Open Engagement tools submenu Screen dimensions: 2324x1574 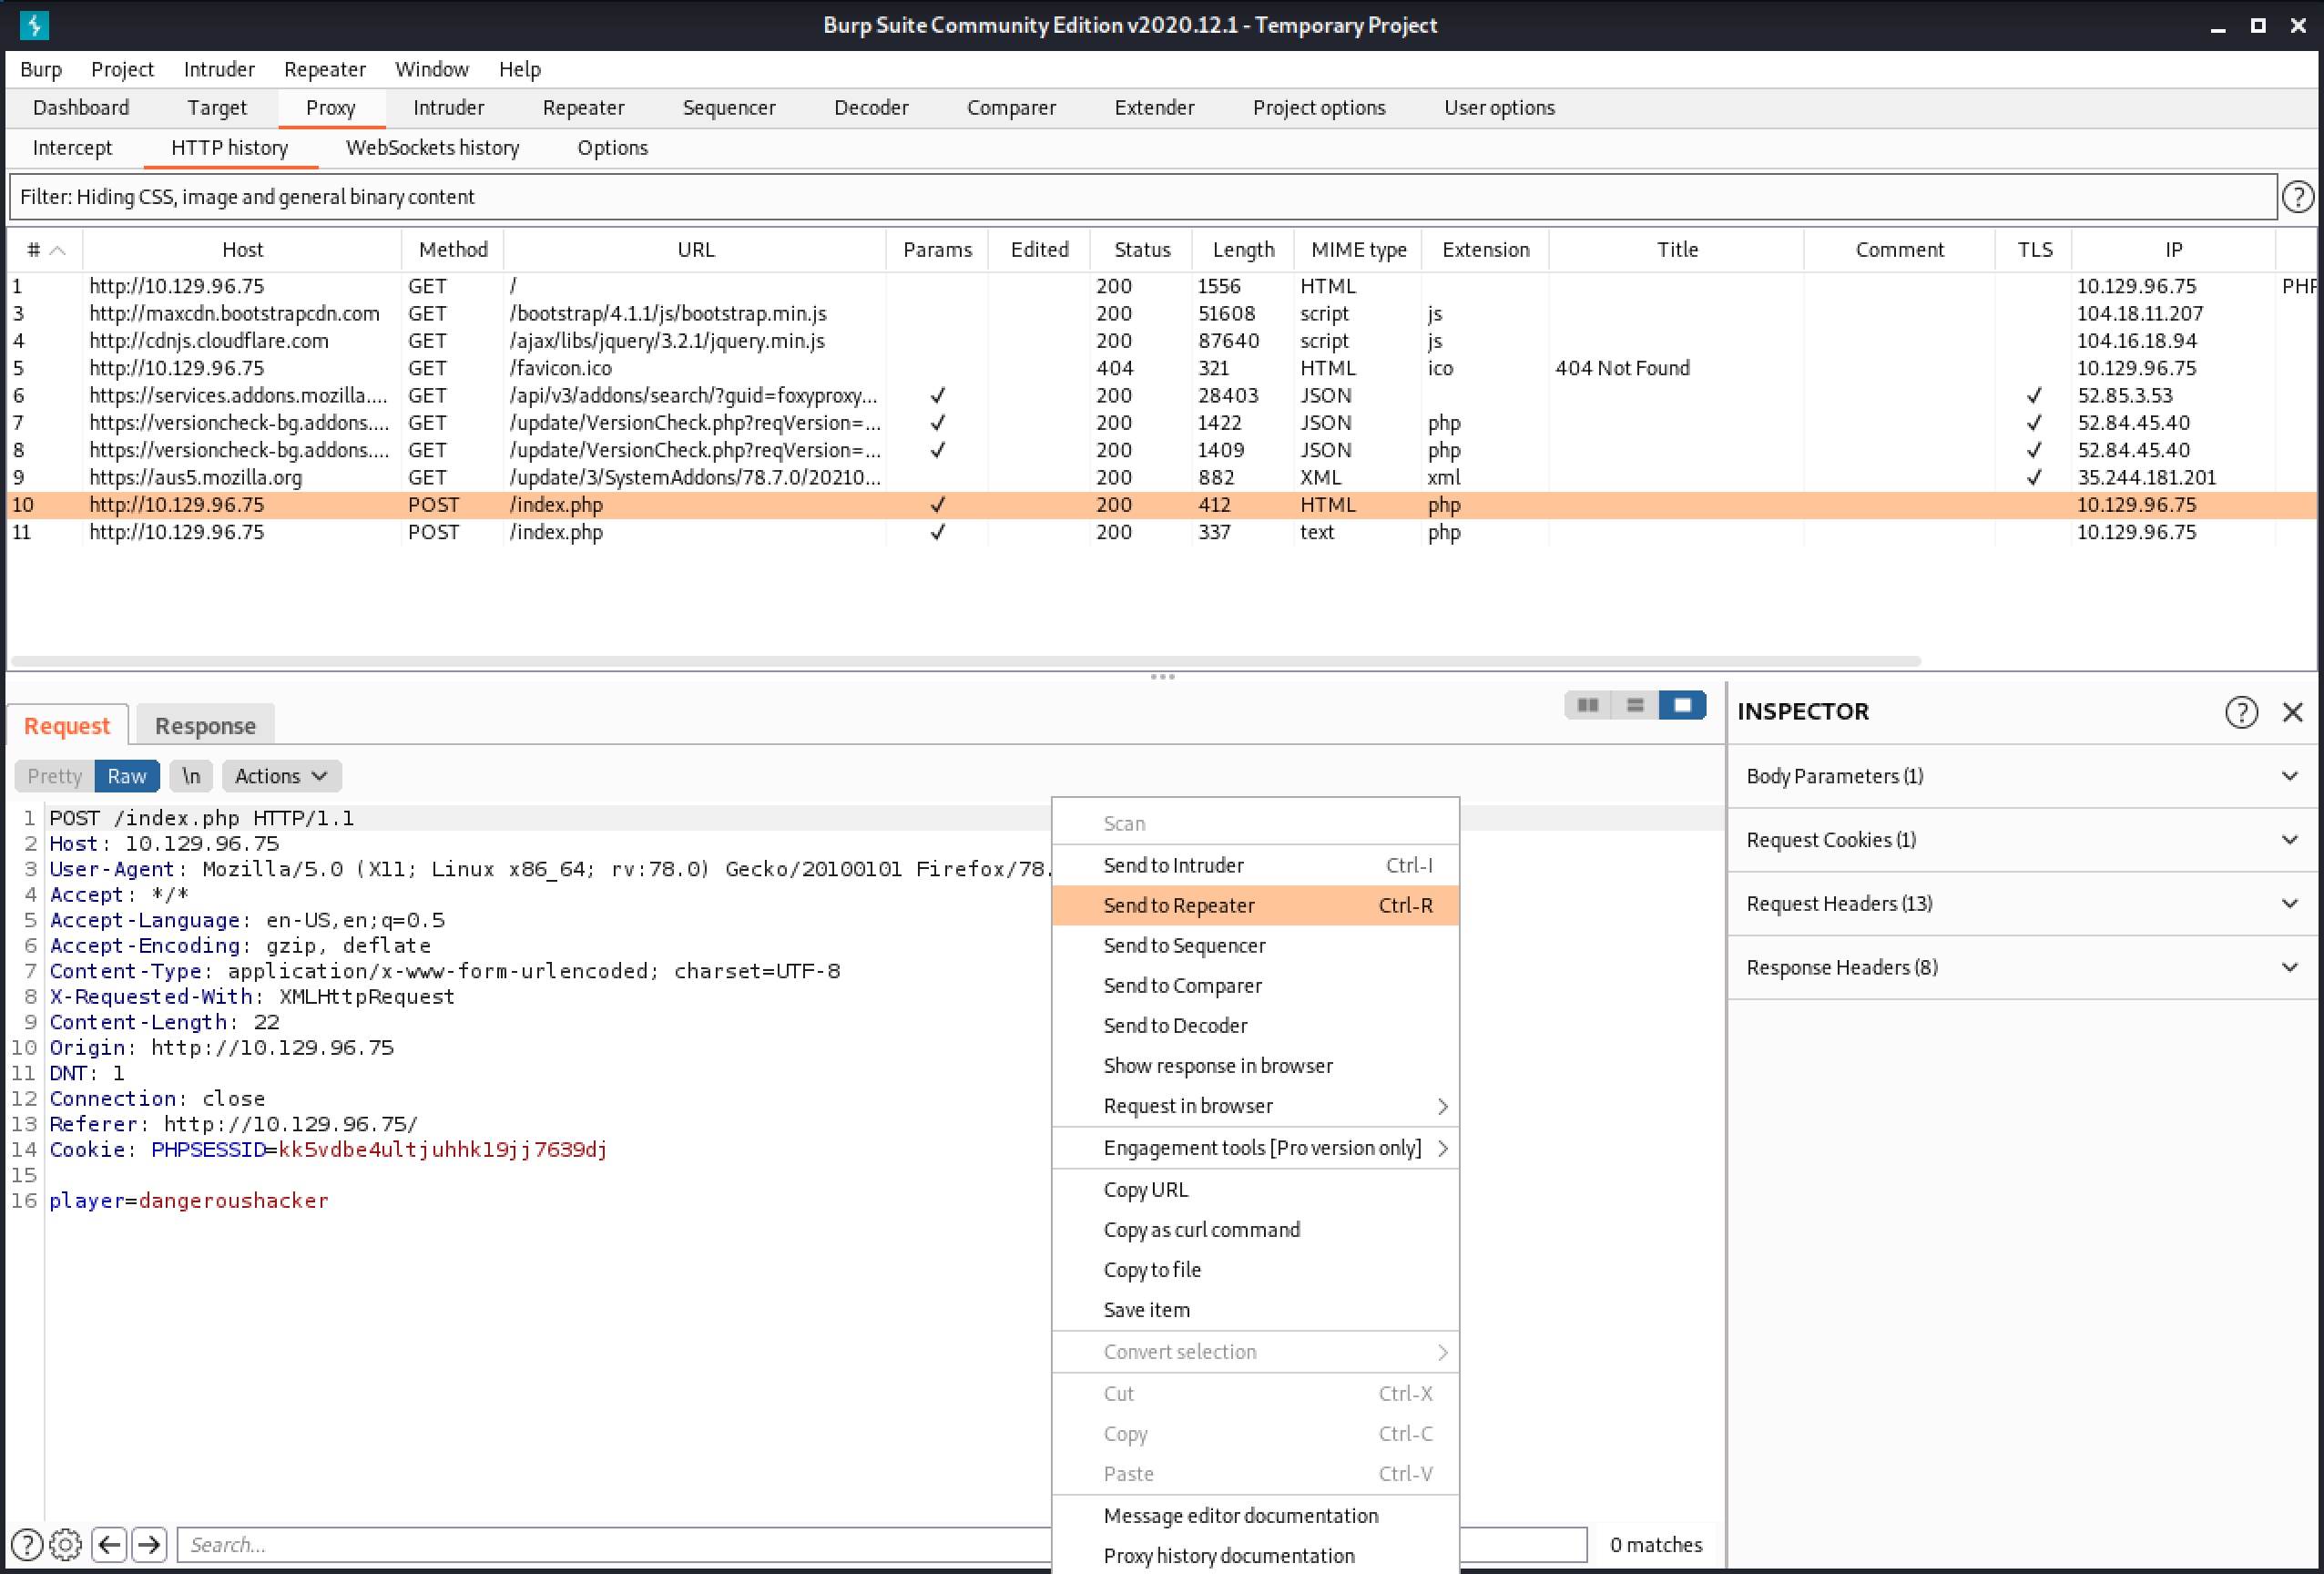coord(1256,1148)
